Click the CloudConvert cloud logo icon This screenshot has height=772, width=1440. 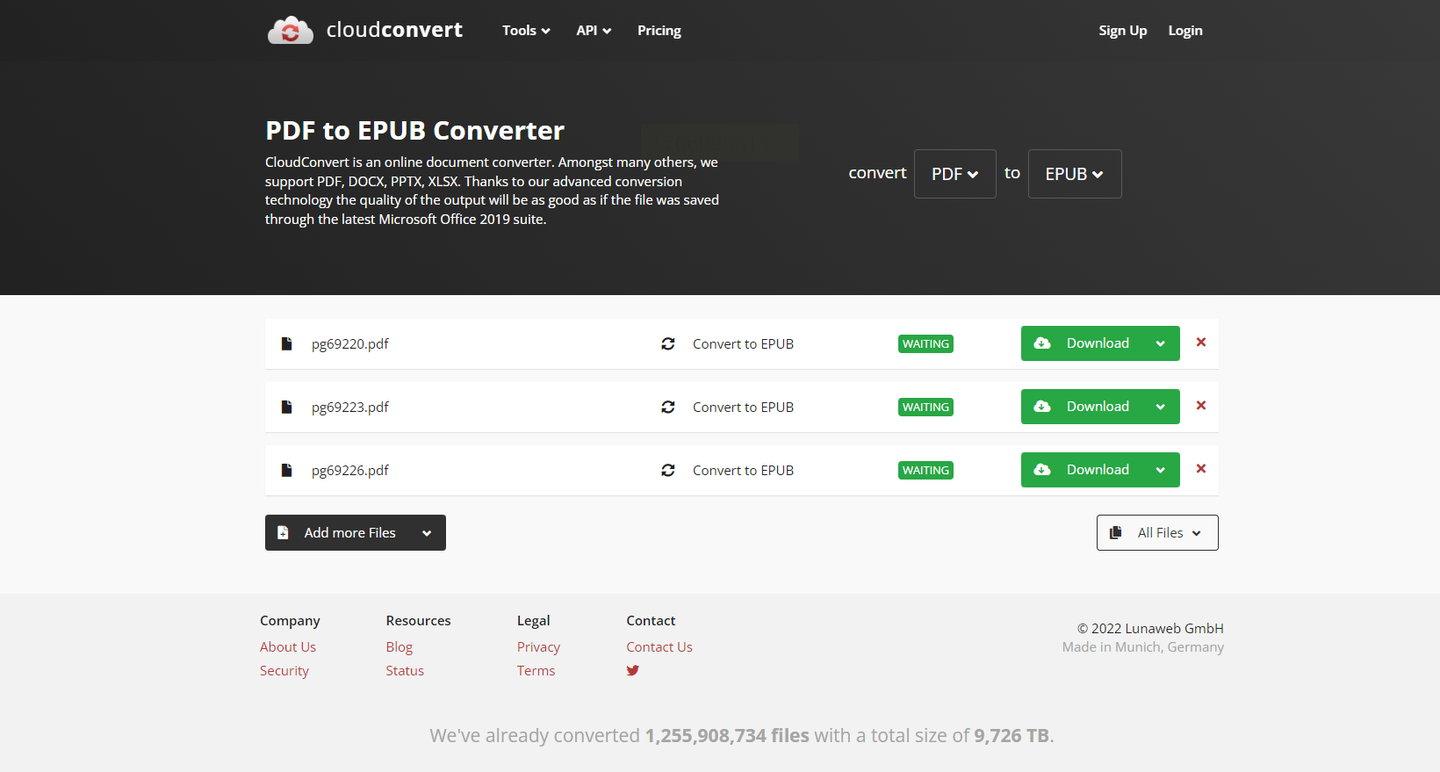click(x=290, y=30)
